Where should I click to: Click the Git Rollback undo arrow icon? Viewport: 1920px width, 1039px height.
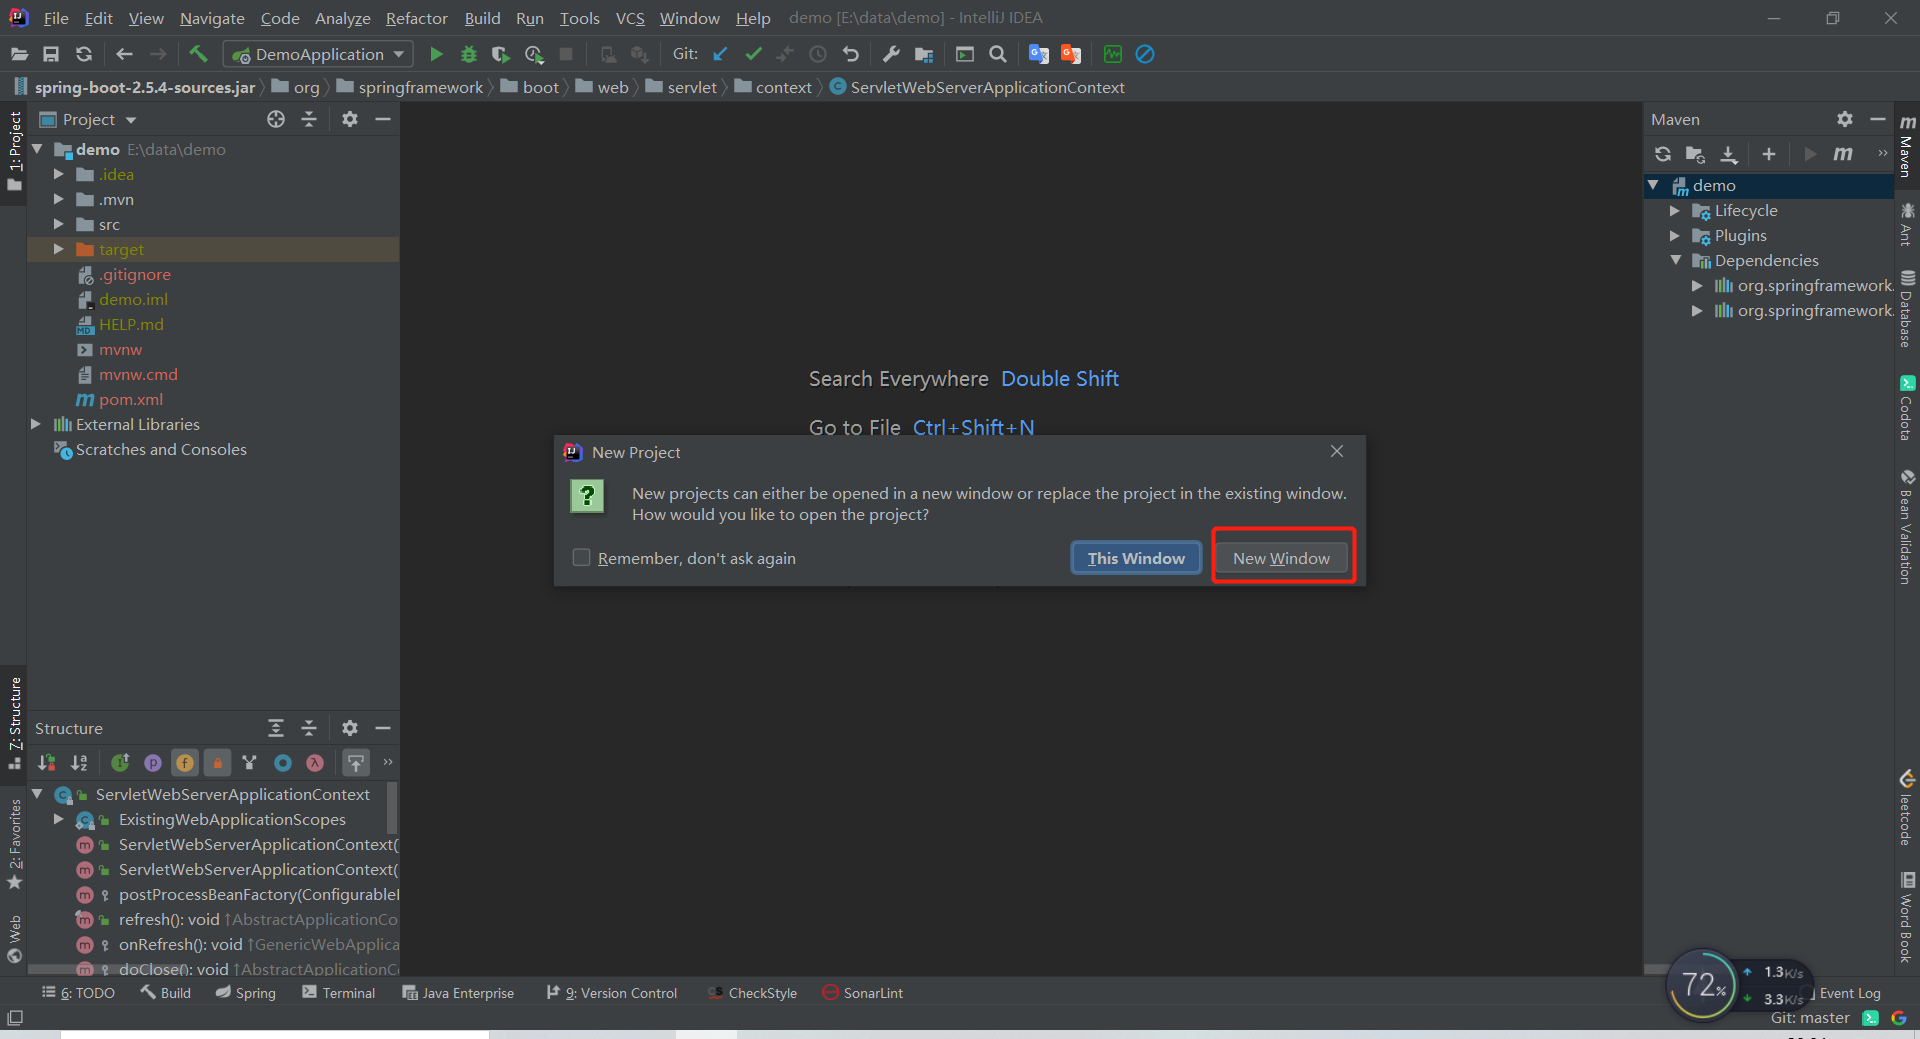point(850,54)
